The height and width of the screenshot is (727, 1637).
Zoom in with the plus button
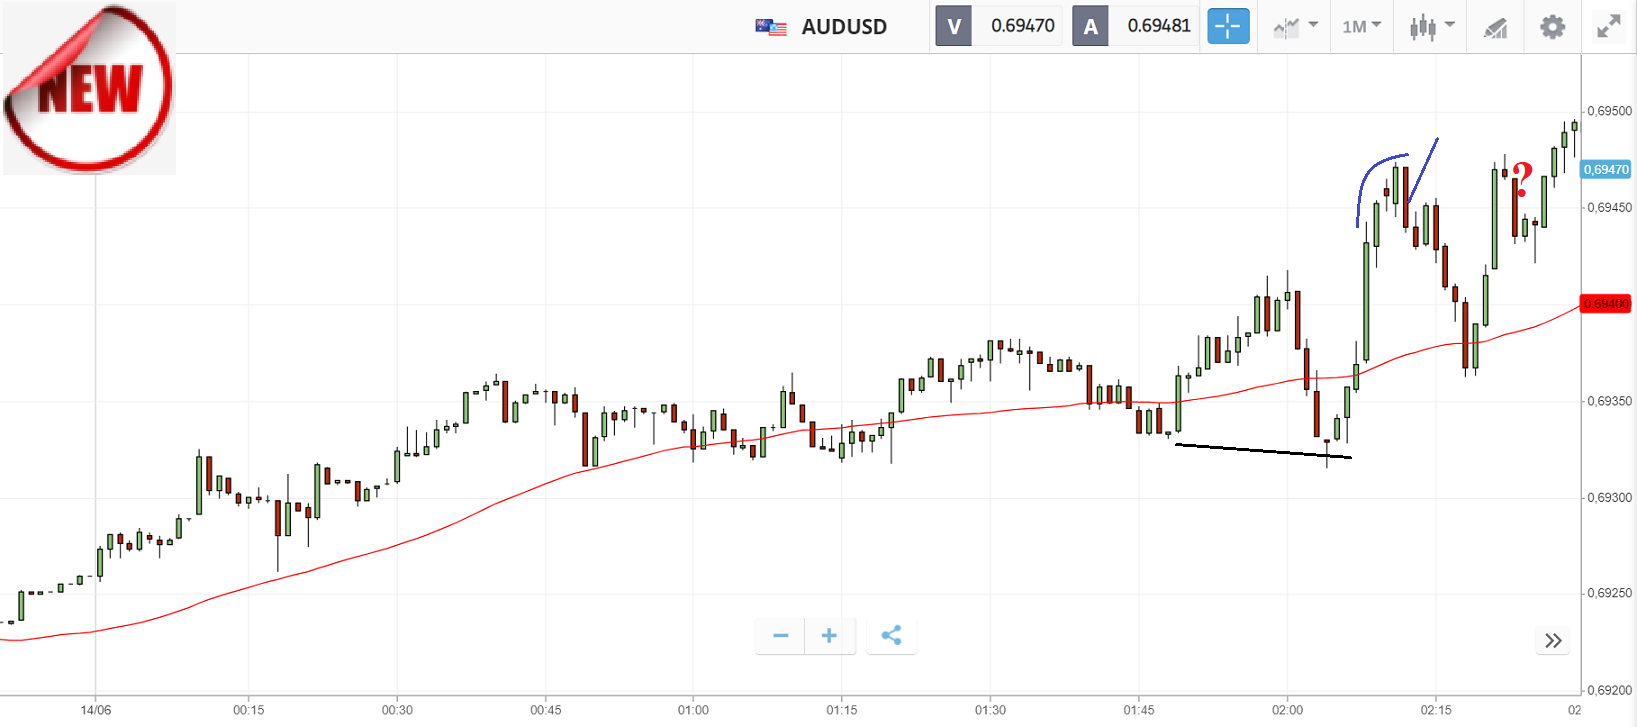tap(829, 636)
